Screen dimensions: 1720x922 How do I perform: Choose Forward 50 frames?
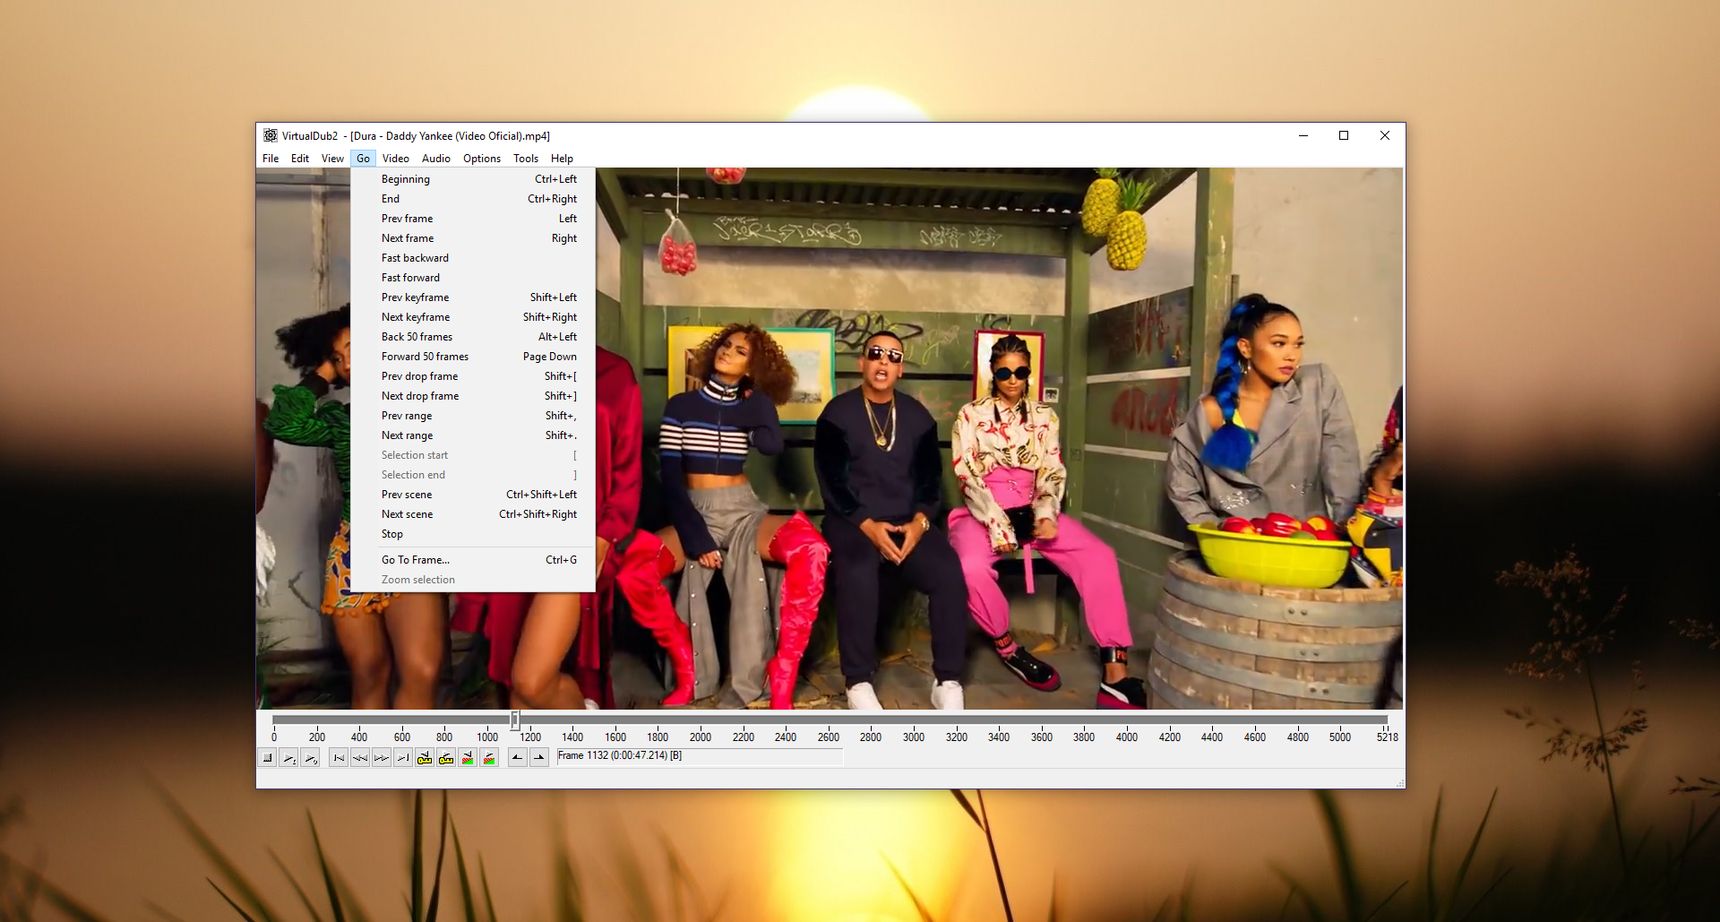[x=473, y=357]
